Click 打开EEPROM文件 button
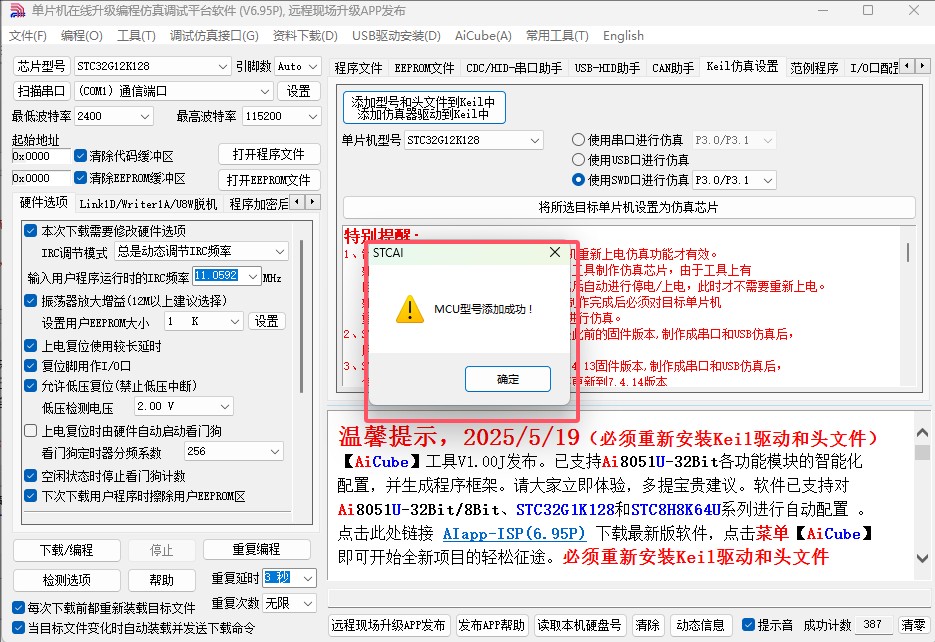This screenshot has width=935, height=642. pyautogui.click(x=269, y=180)
